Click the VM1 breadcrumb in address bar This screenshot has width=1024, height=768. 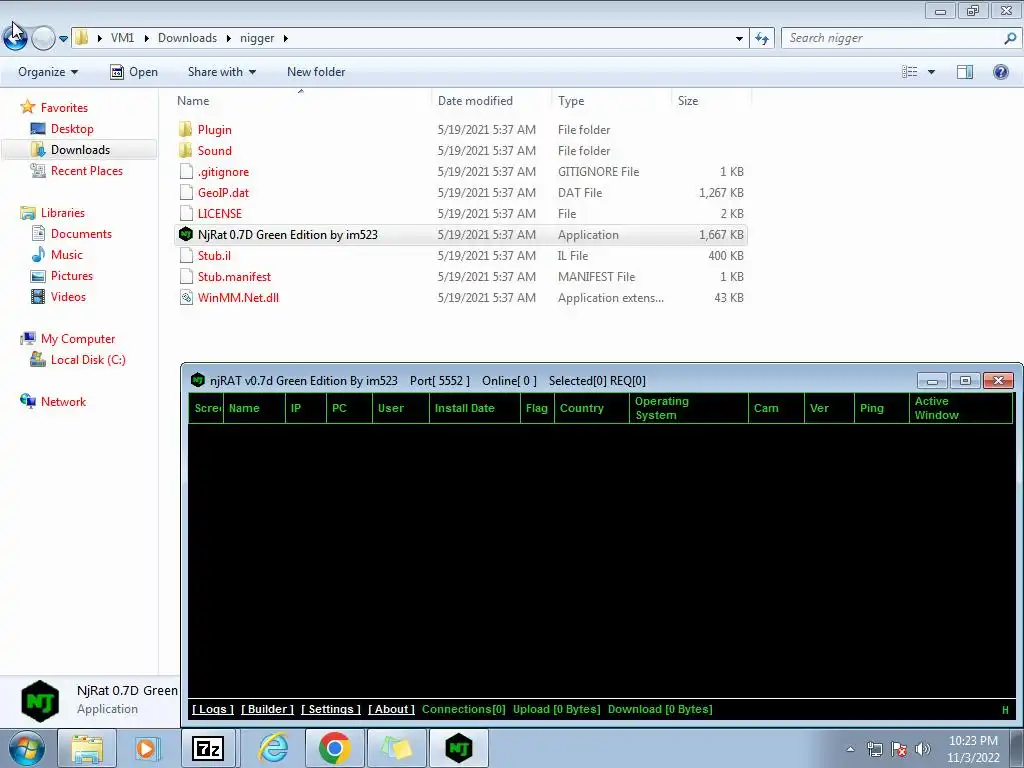point(122,38)
